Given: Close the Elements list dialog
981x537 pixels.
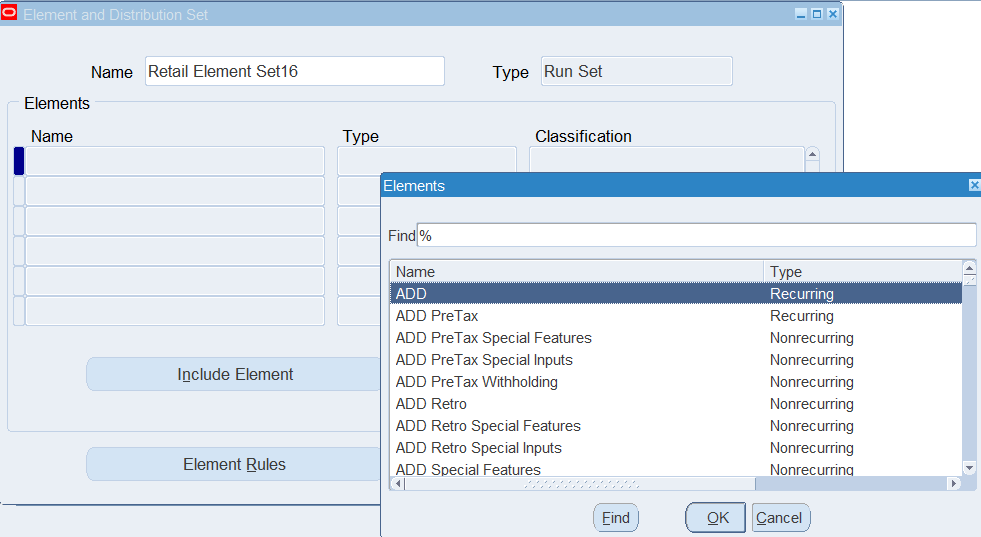Looking at the screenshot, I should click(974, 186).
